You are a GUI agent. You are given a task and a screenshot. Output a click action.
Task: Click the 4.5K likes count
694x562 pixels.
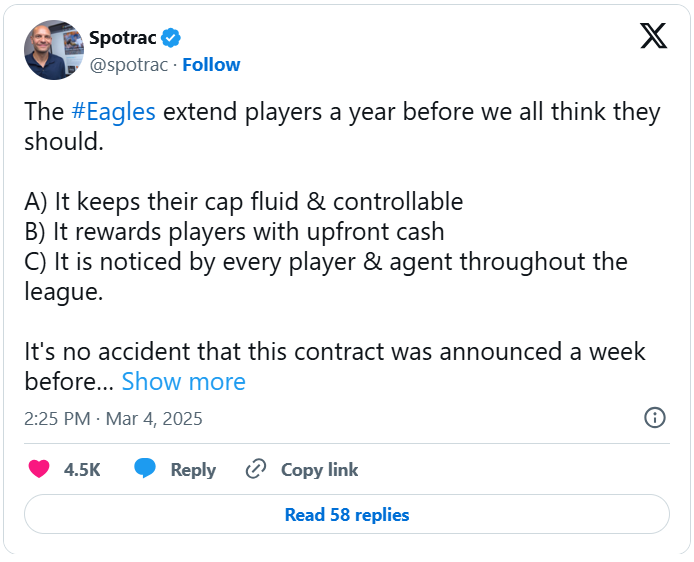point(82,469)
